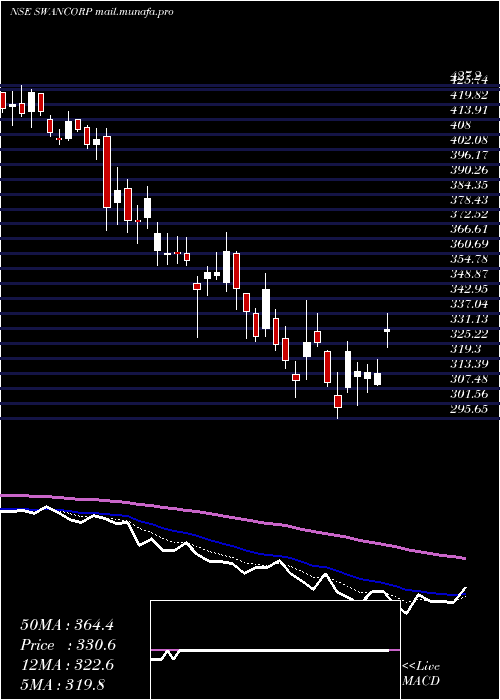500x700 pixels.
Task: Select the 325.22 price level label
Action: click(x=470, y=334)
